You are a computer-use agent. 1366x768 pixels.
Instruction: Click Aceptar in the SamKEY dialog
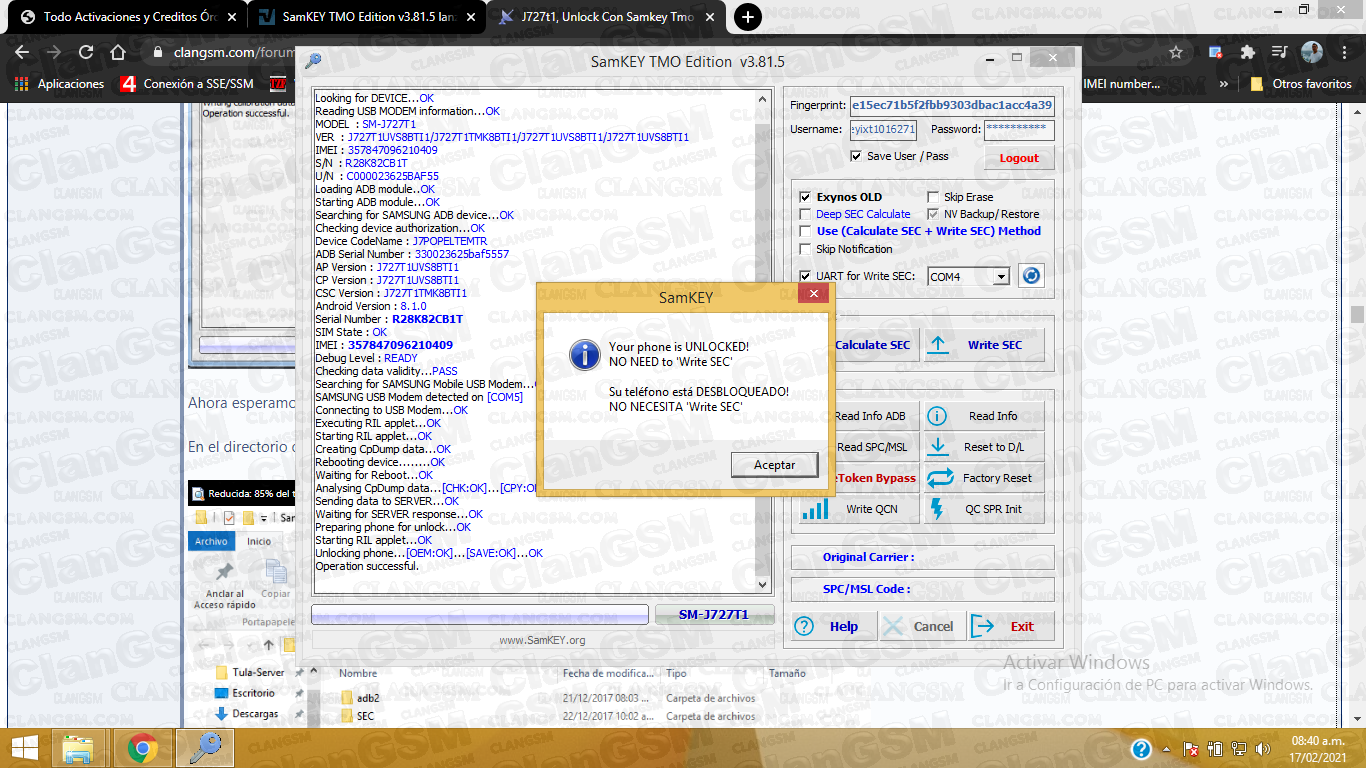click(x=774, y=465)
